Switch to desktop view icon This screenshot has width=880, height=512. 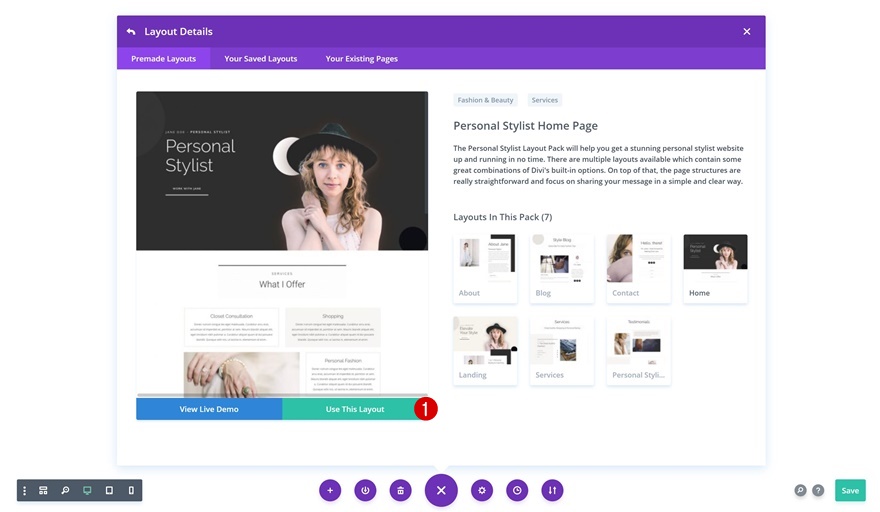(87, 491)
